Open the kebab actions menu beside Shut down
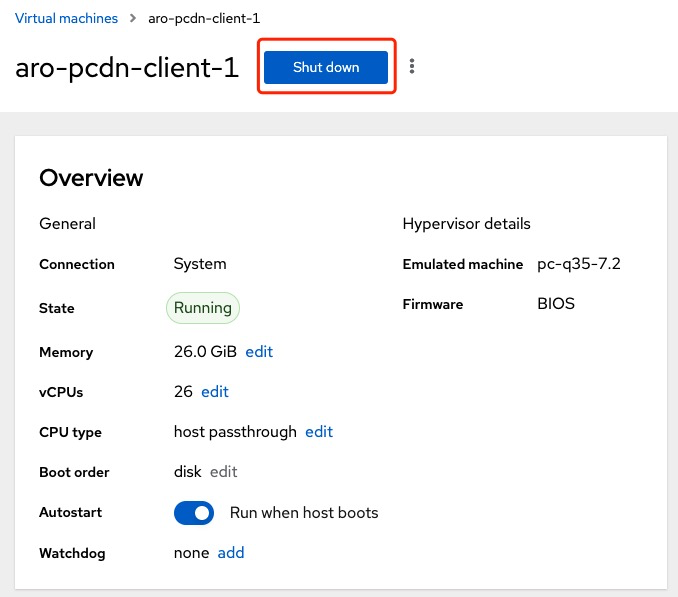This screenshot has width=678, height=597. pyautogui.click(x=412, y=67)
